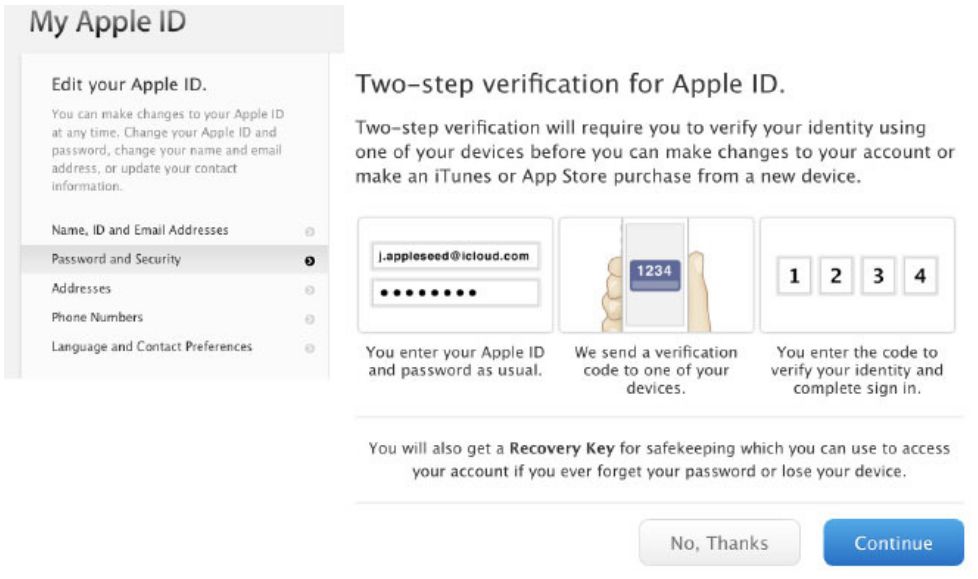The width and height of the screenshot is (978, 579).
Task: Open Language and Contact Preferences section
Action: [152, 346]
